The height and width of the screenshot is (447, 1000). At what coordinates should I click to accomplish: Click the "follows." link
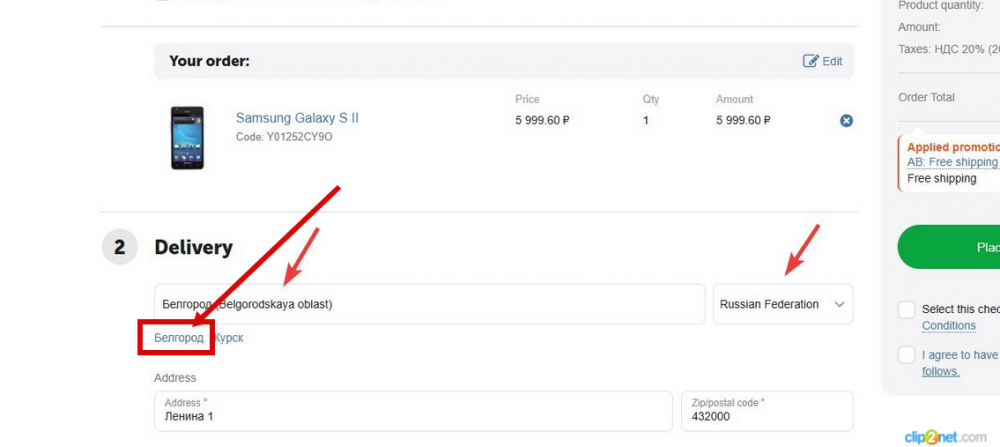tap(941, 371)
